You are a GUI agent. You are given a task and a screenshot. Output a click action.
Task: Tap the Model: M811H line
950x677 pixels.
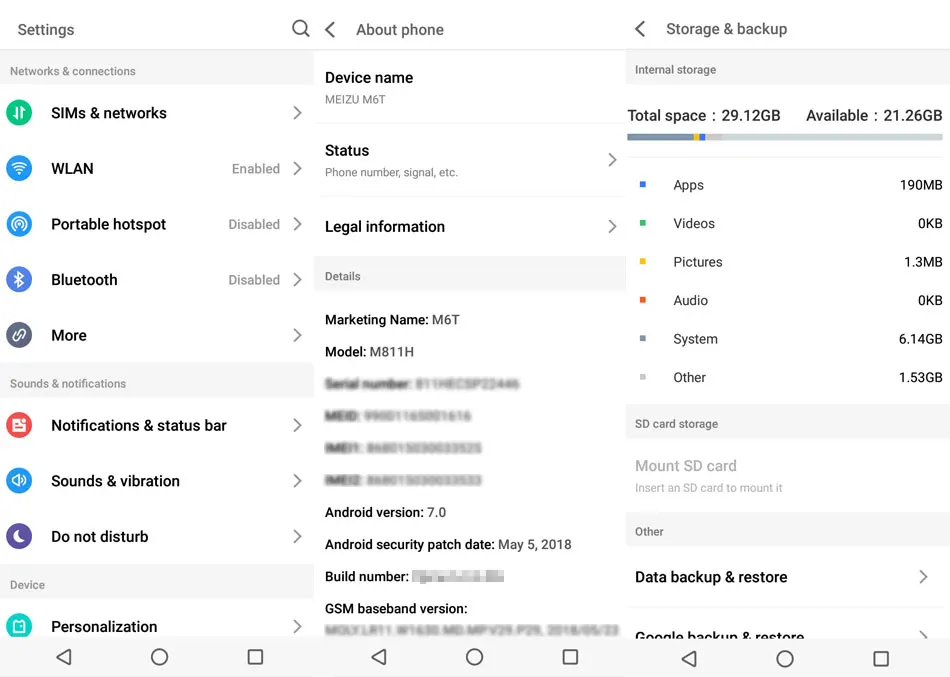click(370, 352)
